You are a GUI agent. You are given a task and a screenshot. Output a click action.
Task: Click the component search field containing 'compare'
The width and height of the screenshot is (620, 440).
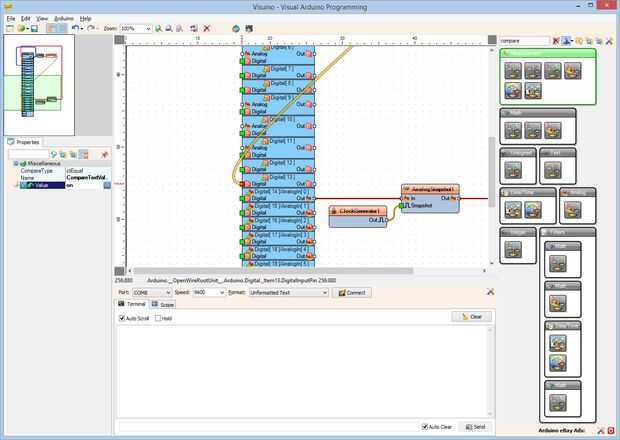(524, 41)
